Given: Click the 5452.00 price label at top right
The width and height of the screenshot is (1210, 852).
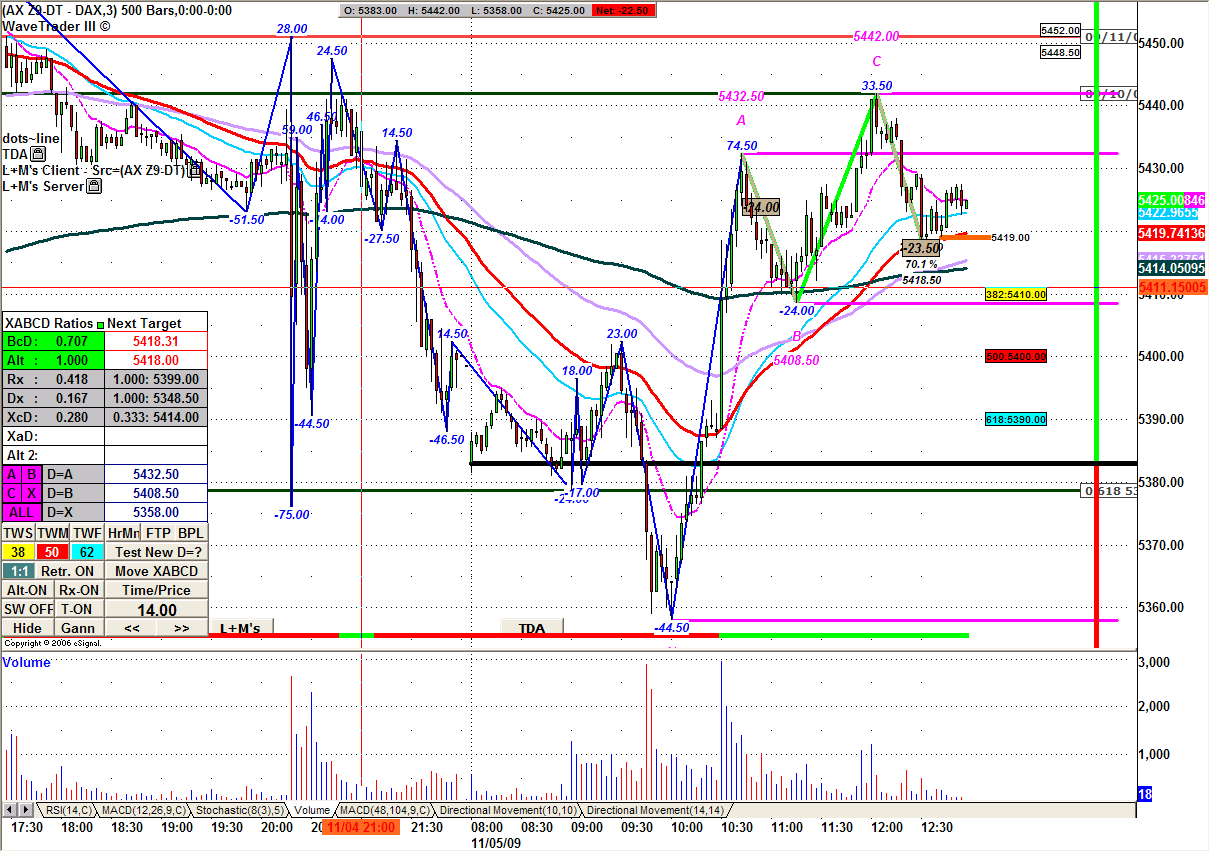Looking at the screenshot, I should (1060, 31).
